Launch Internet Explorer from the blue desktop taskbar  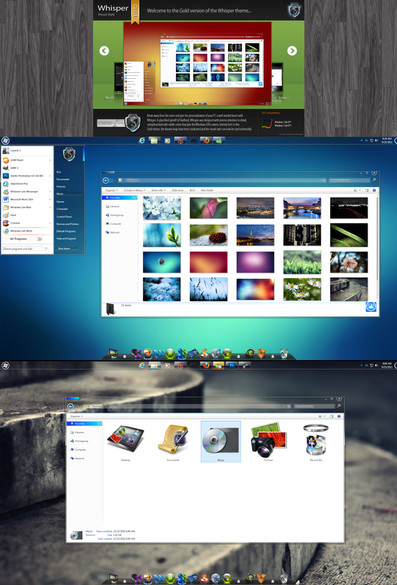pyautogui.click(x=142, y=141)
